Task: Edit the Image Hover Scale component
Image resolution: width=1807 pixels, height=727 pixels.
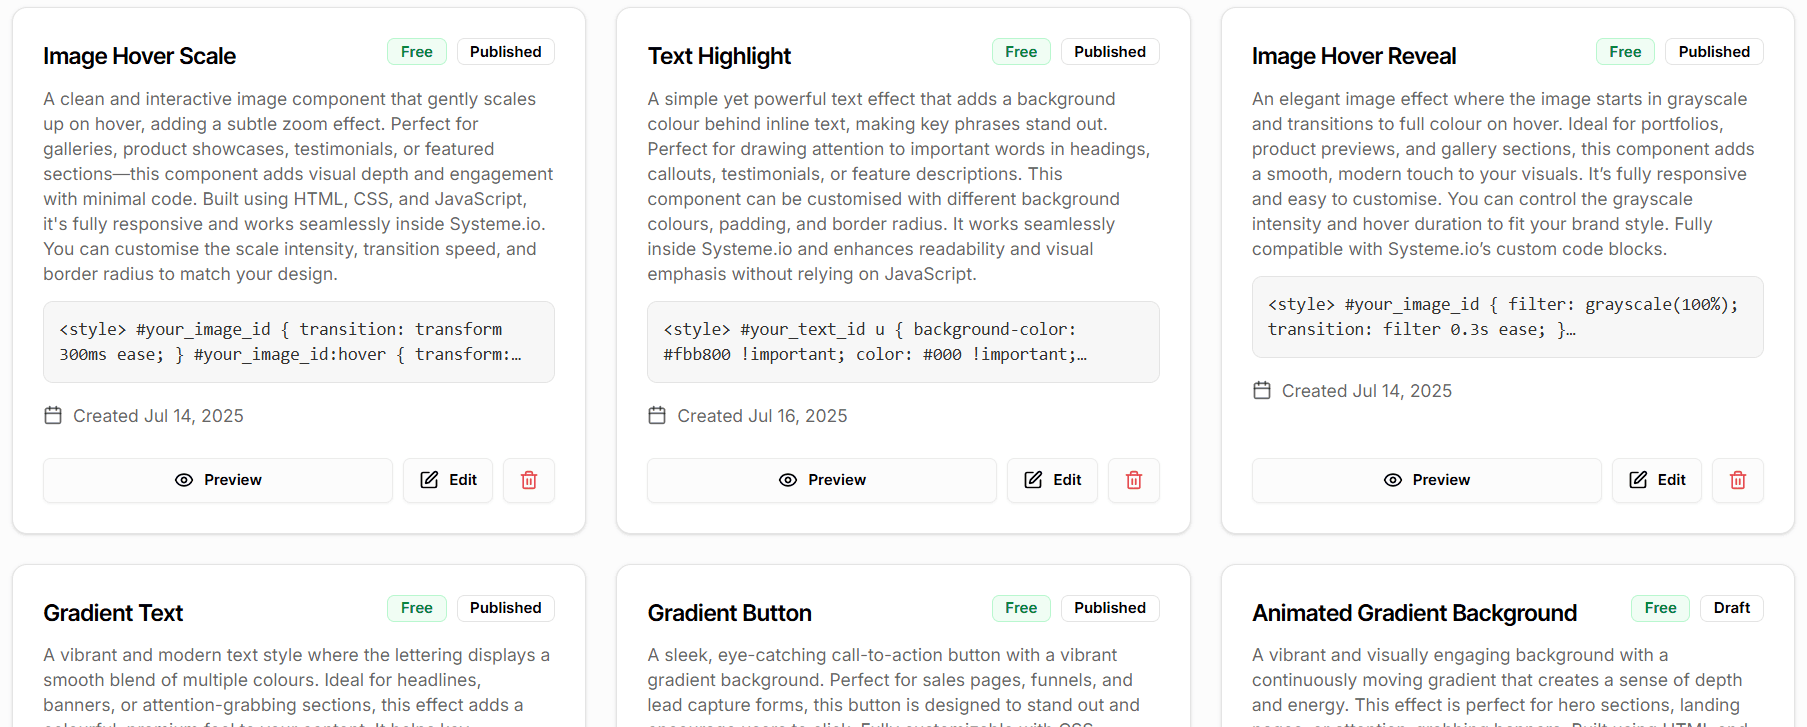Action: (448, 480)
